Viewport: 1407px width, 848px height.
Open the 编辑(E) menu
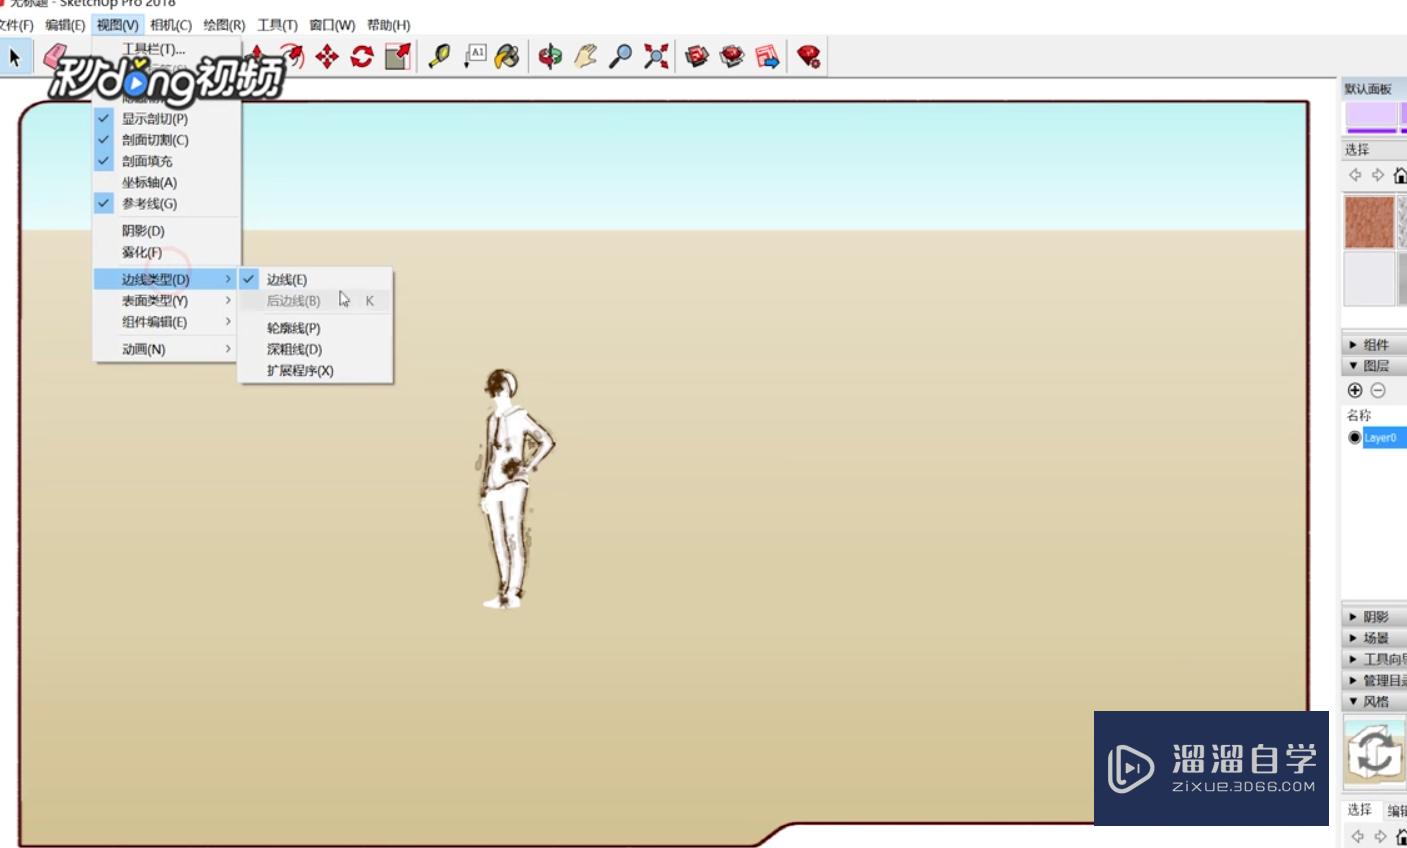(65, 25)
